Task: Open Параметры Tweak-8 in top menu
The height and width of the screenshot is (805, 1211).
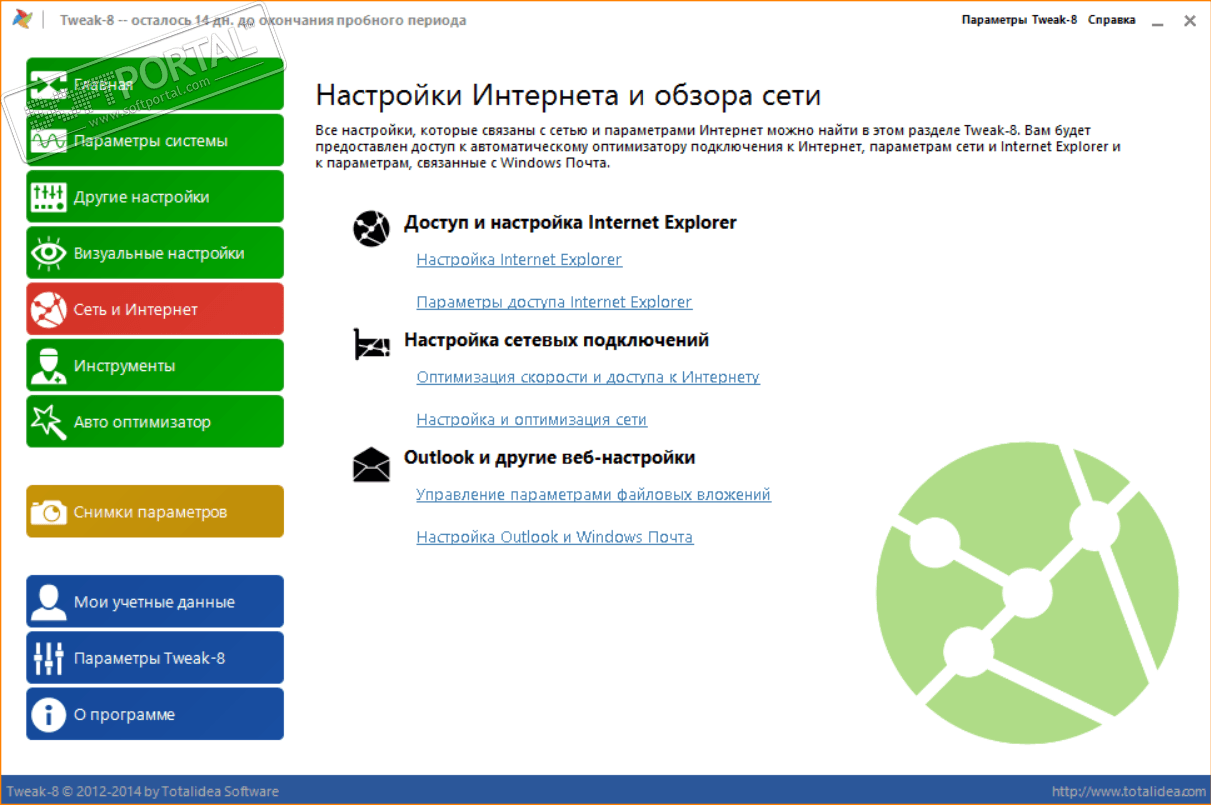Action: coord(1019,20)
